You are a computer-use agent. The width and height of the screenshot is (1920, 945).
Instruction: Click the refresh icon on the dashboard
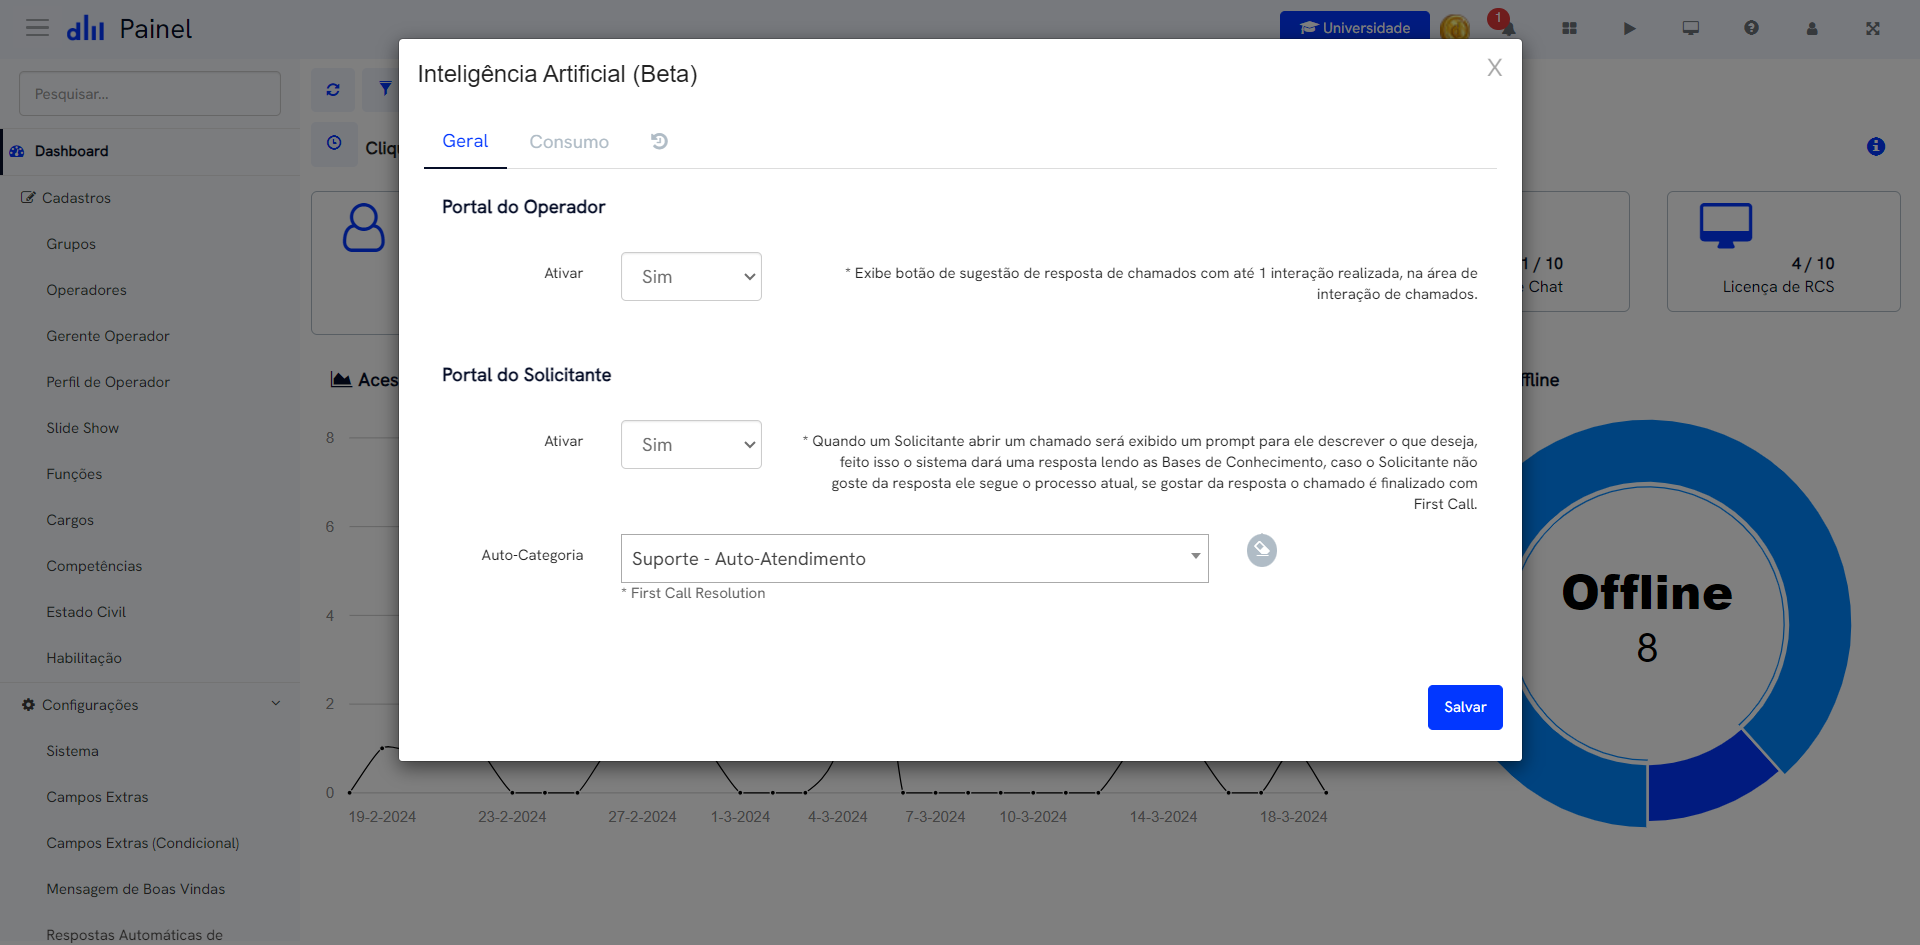click(333, 89)
